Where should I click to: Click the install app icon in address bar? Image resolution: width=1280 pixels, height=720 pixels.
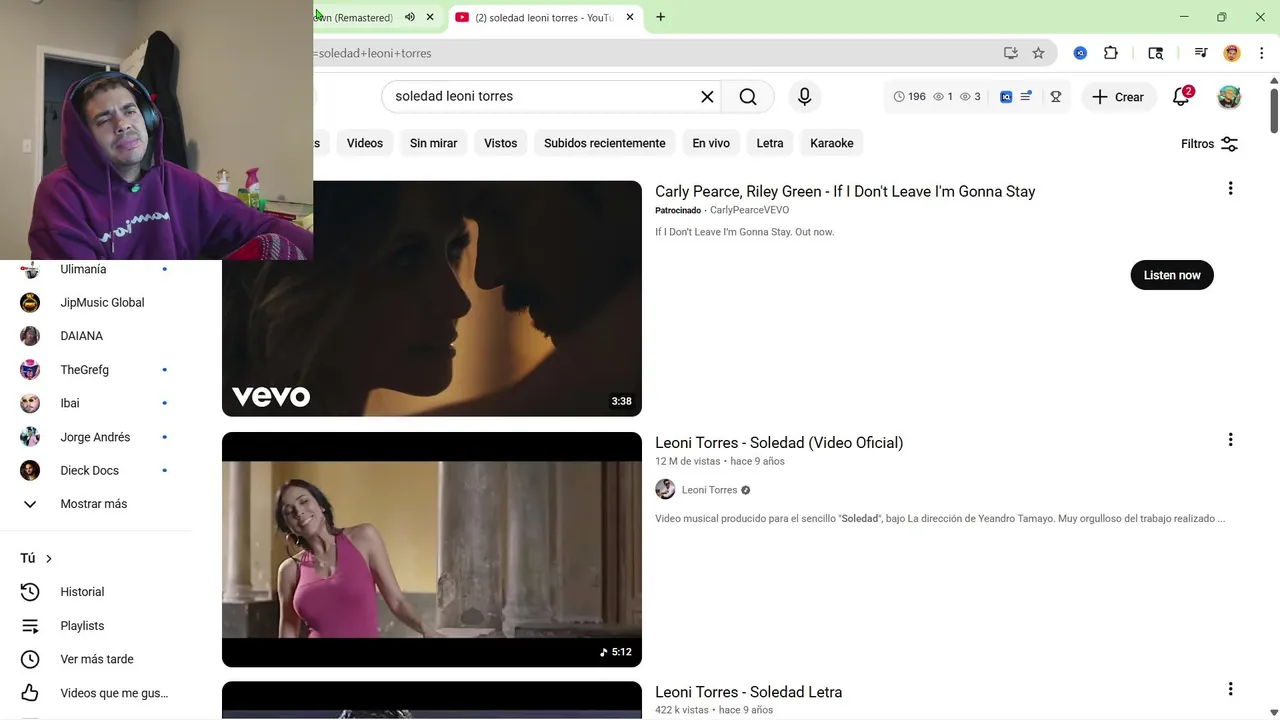(x=1010, y=53)
